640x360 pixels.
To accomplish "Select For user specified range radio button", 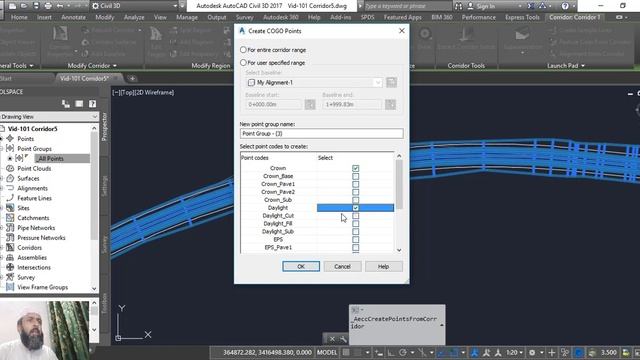I will (243, 63).
